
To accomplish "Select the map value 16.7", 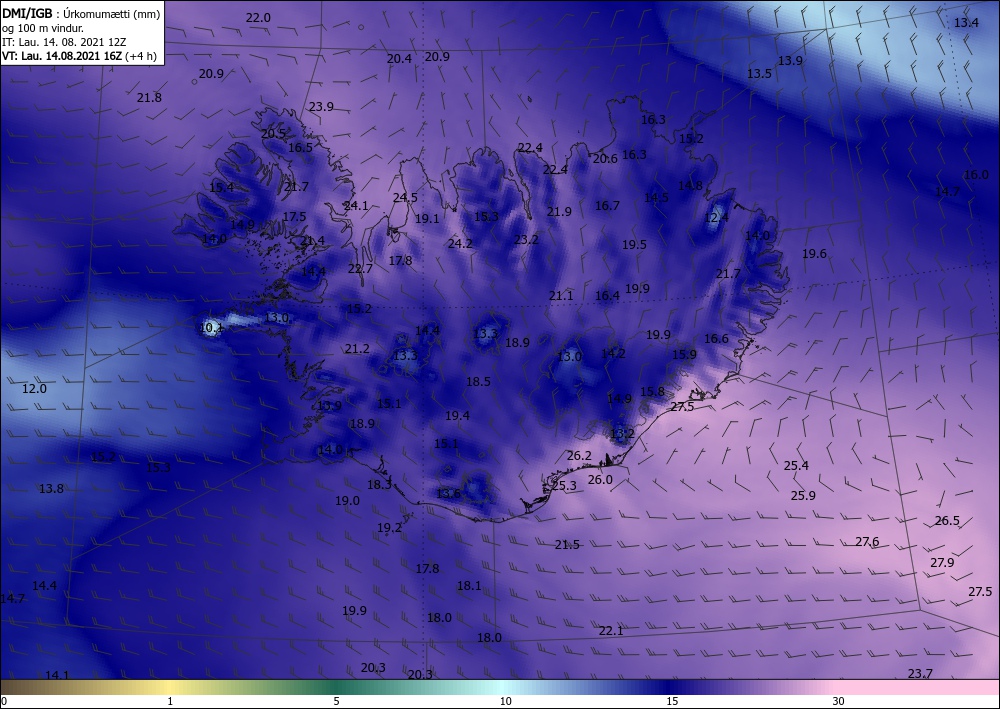I will (x=607, y=205).
